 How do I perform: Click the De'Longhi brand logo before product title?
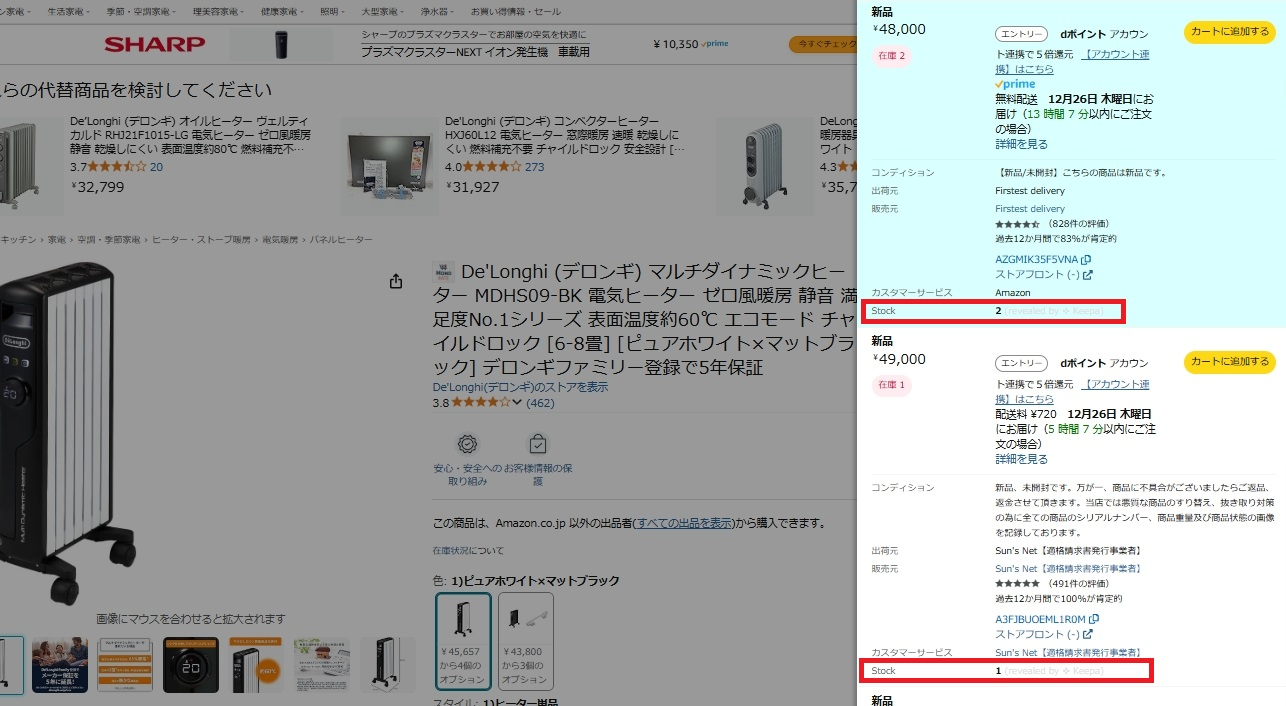(x=443, y=272)
